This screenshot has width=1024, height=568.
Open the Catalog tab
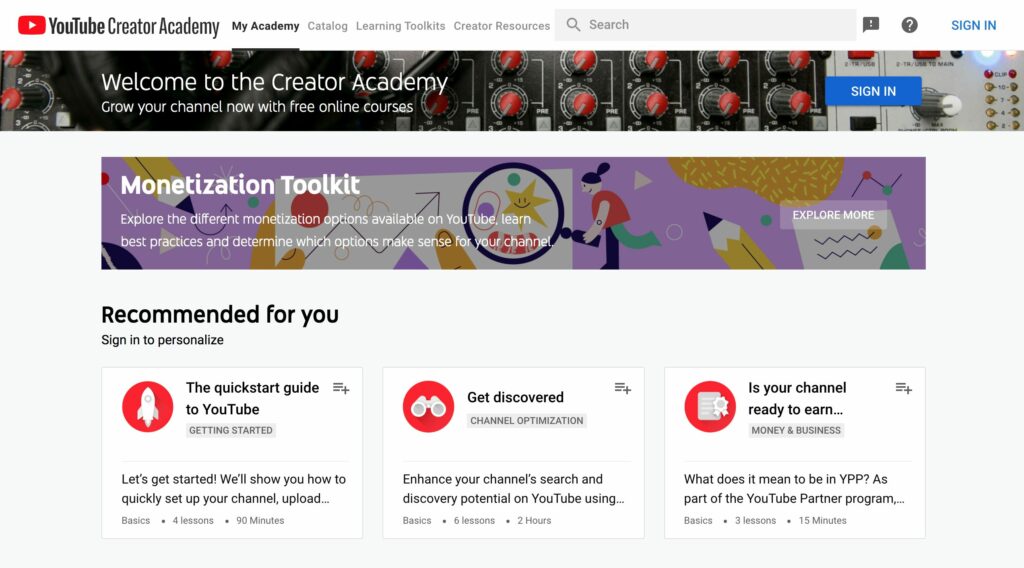pyautogui.click(x=328, y=26)
